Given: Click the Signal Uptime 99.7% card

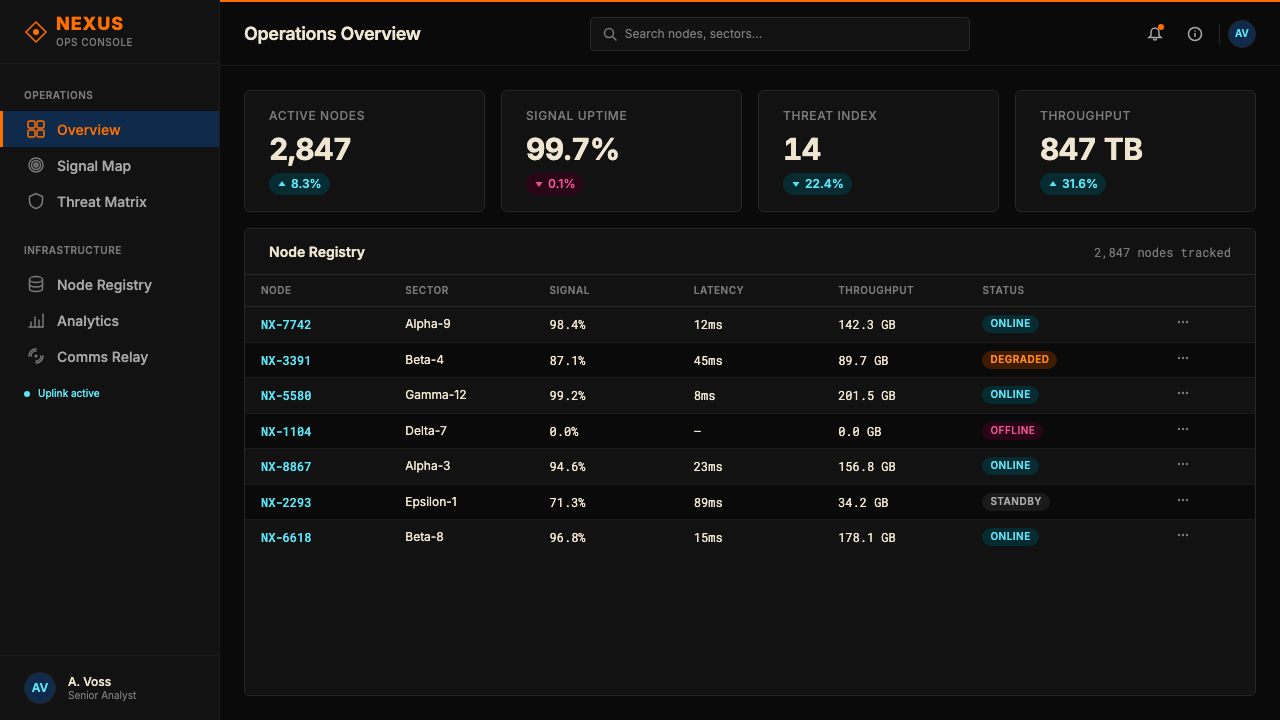Looking at the screenshot, I should click(621, 151).
